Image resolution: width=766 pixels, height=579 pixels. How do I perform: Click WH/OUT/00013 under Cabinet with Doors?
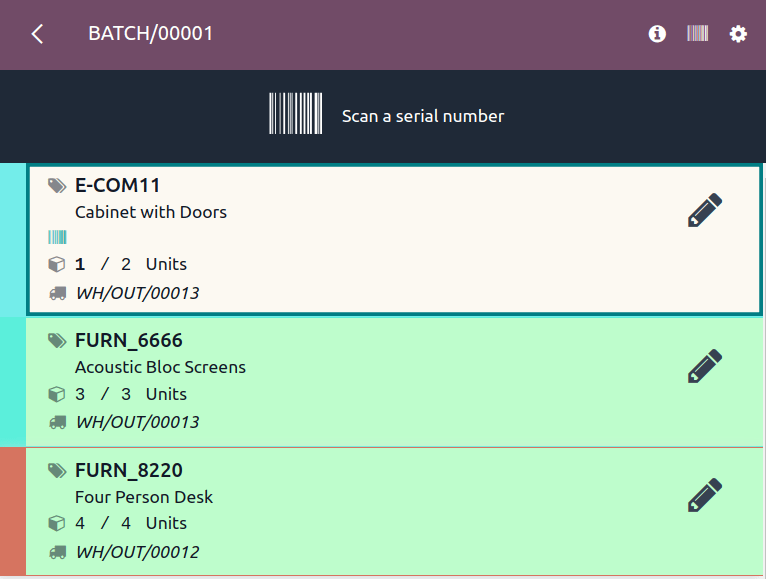pyautogui.click(x=138, y=293)
